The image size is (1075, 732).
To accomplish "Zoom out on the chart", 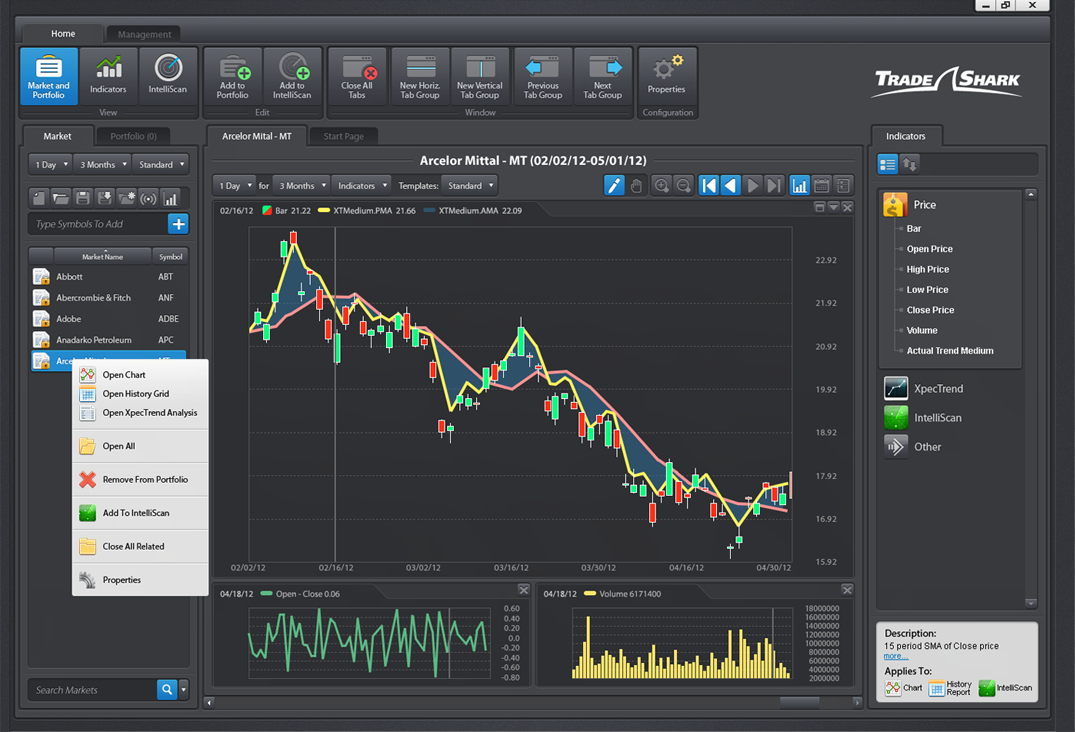I will [684, 186].
